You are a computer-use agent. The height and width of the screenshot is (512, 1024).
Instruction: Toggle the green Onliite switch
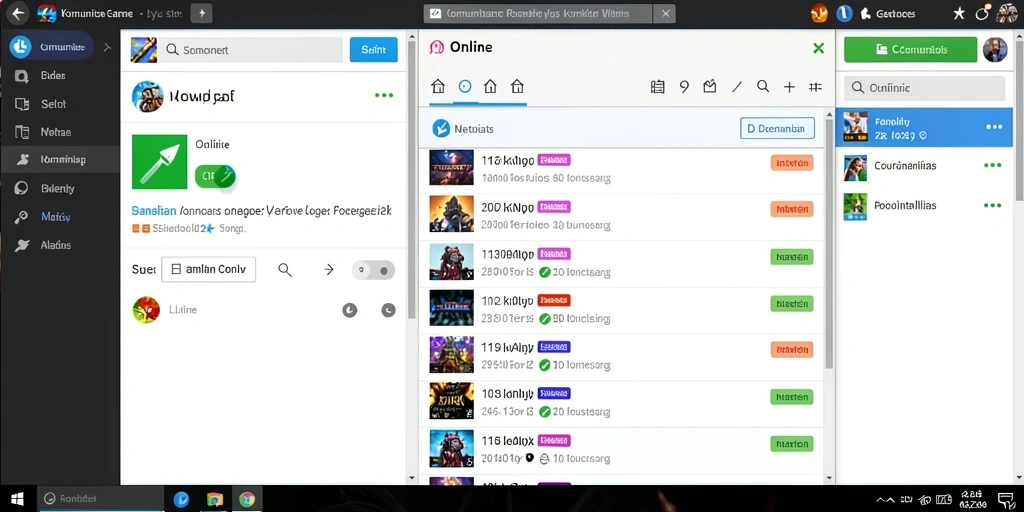pyautogui.click(x=215, y=176)
